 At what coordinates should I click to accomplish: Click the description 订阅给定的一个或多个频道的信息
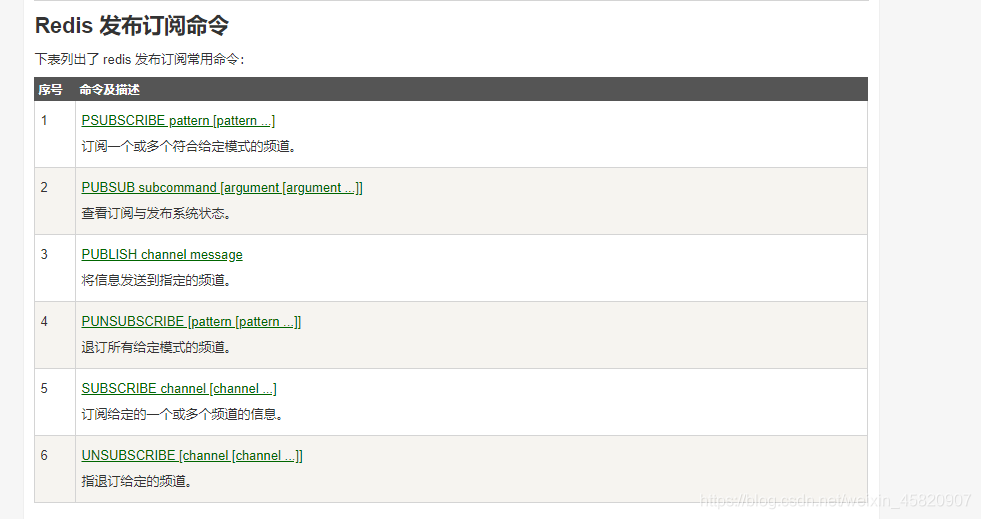[182, 414]
